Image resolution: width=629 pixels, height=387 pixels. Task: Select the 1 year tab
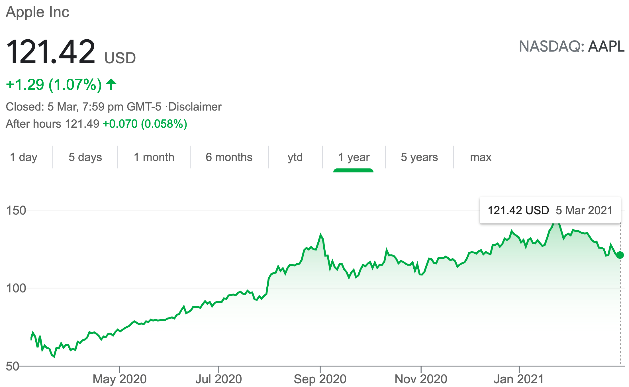coord(353,157)
